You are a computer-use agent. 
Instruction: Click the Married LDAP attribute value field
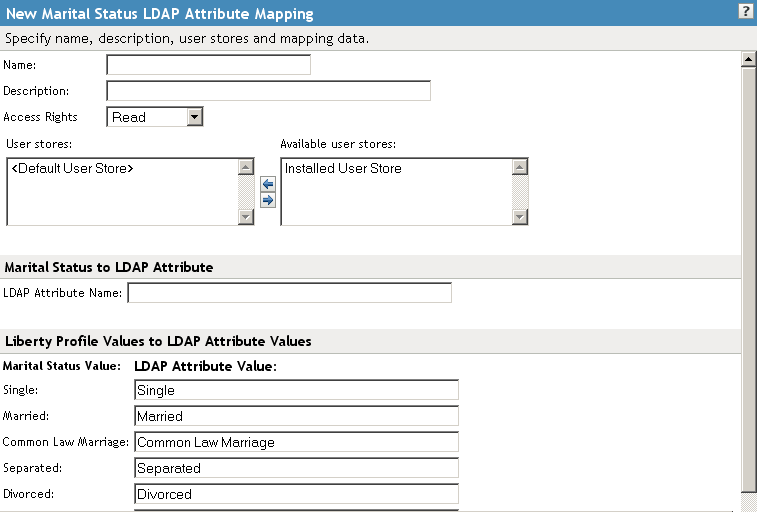click(296, 416)
